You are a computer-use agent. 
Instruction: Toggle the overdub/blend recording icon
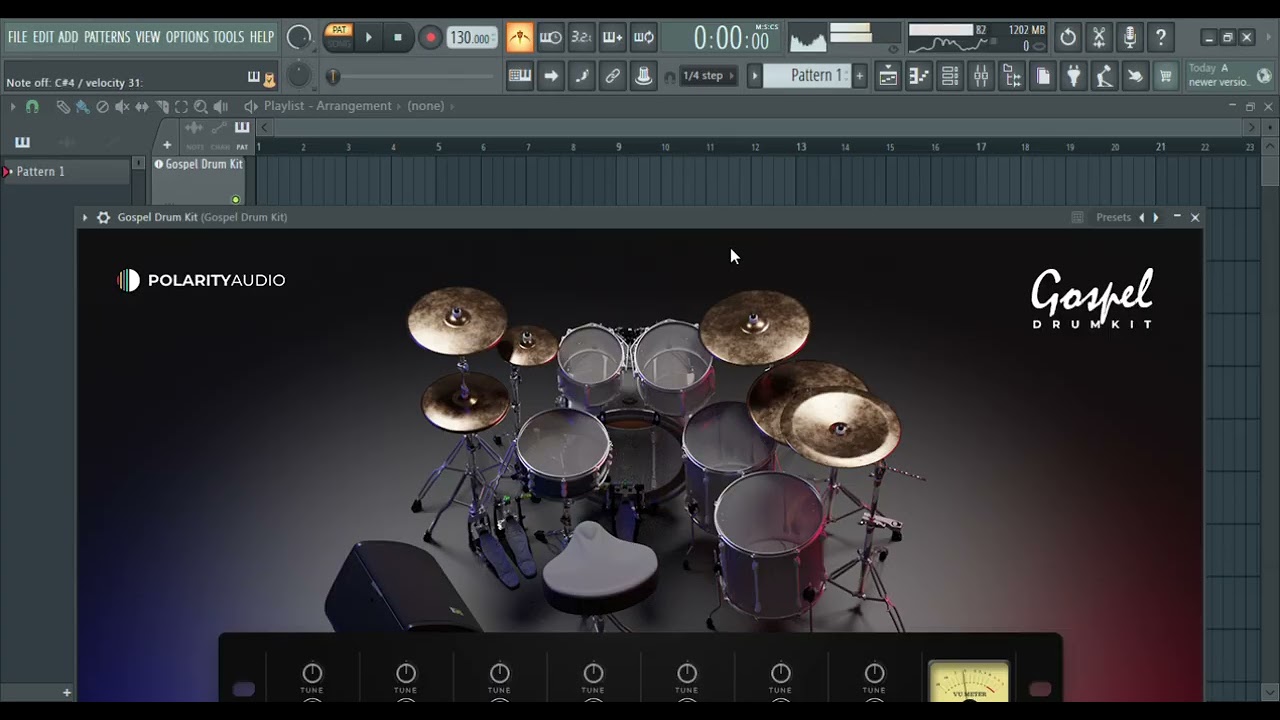(x=613, y=38)
